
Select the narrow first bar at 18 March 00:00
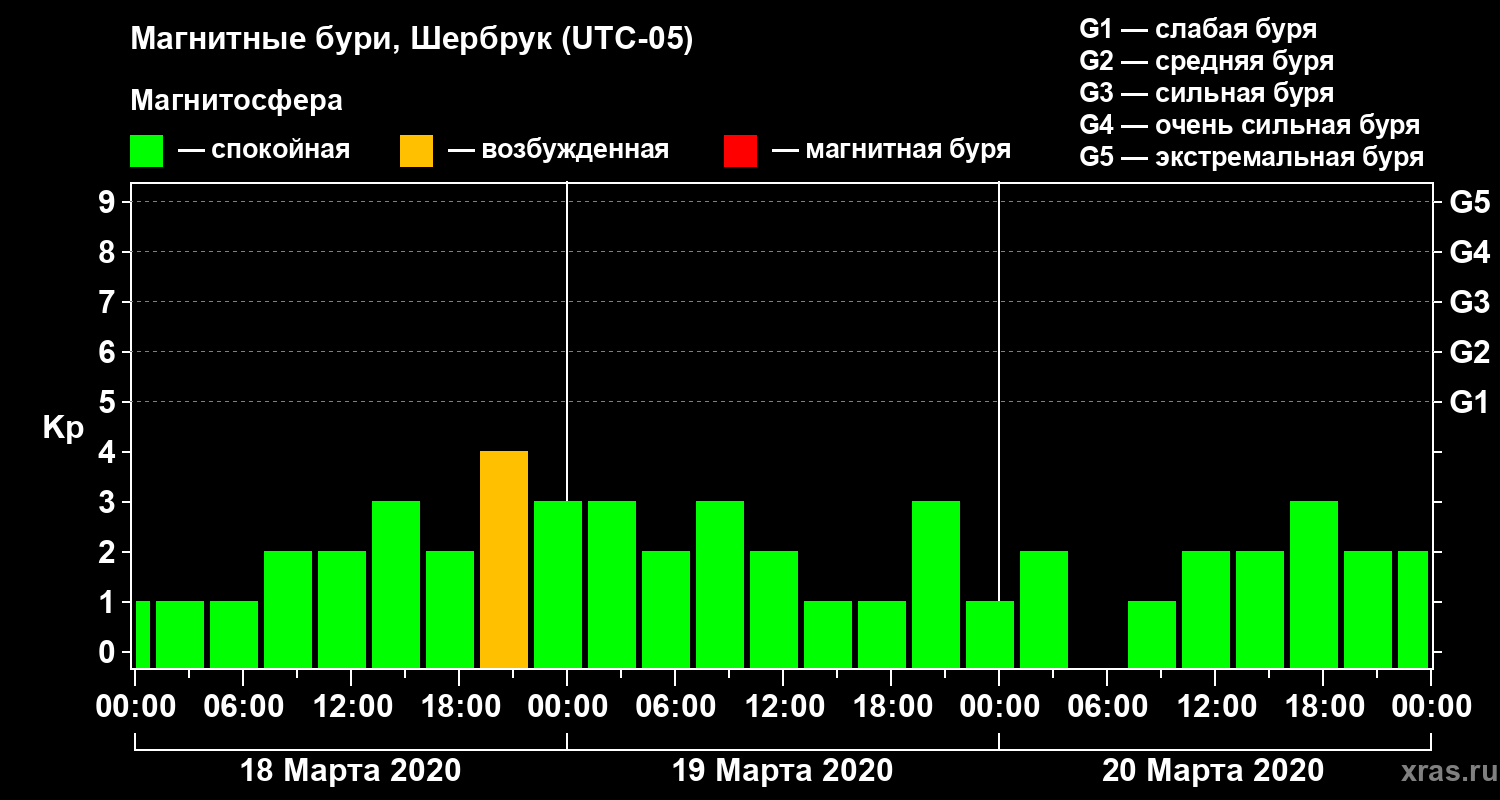point(142,634)
